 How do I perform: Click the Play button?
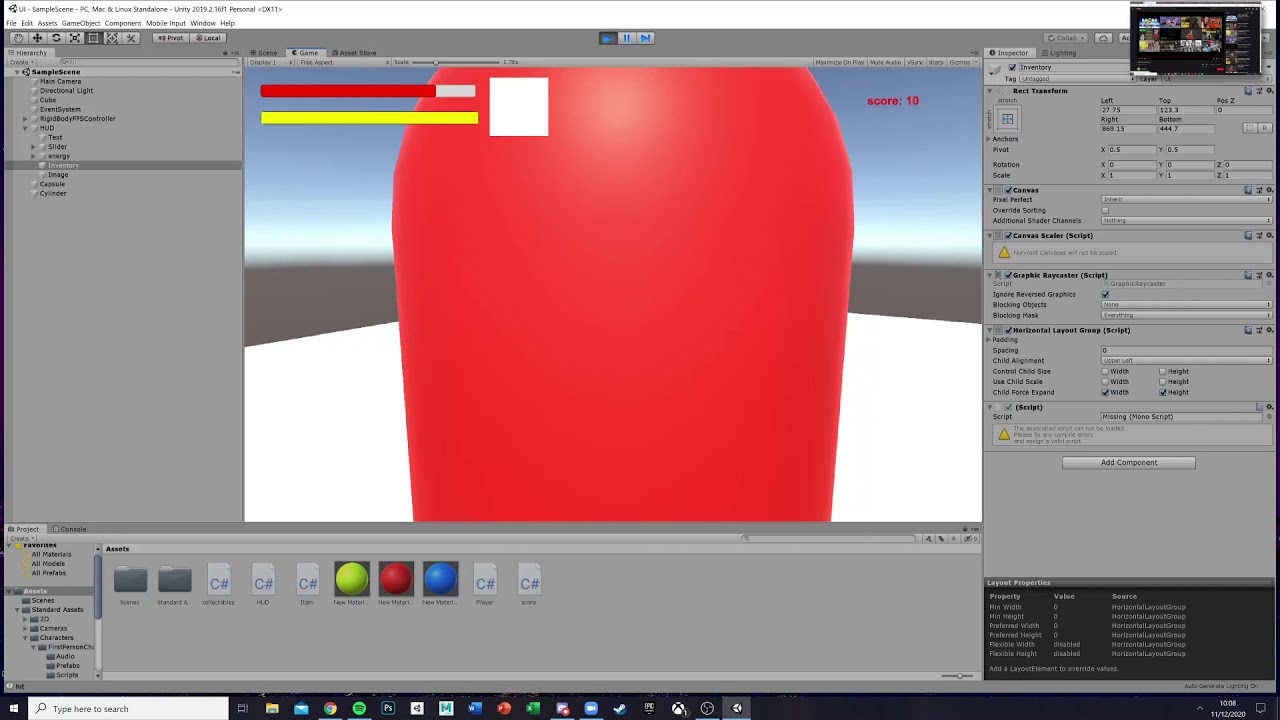(x=607, y=38)
